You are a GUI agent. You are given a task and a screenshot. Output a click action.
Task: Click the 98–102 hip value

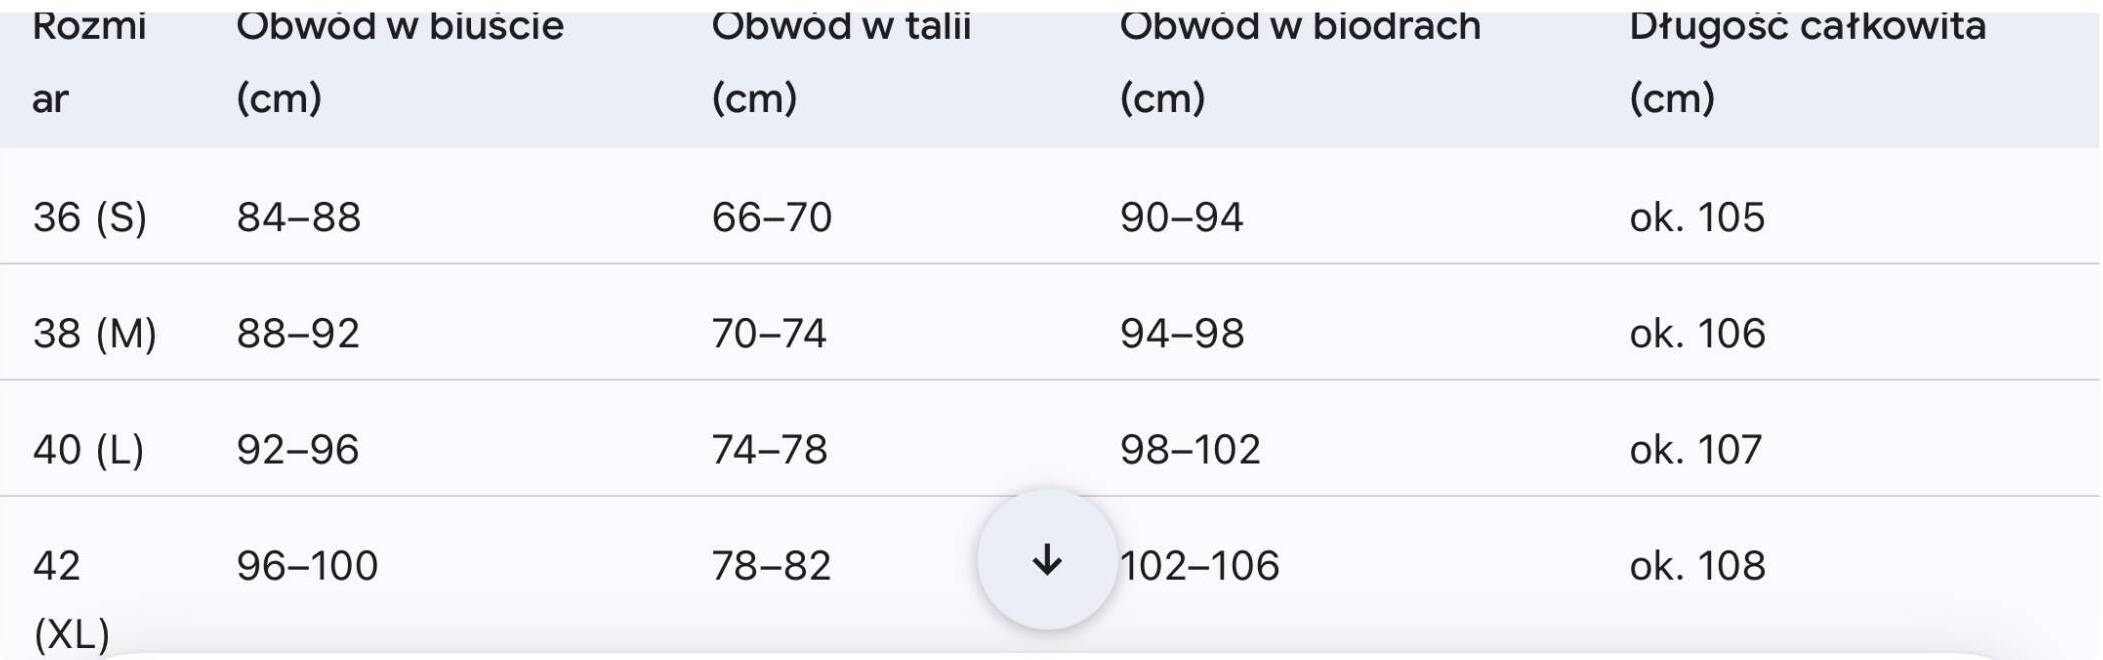1189,449
